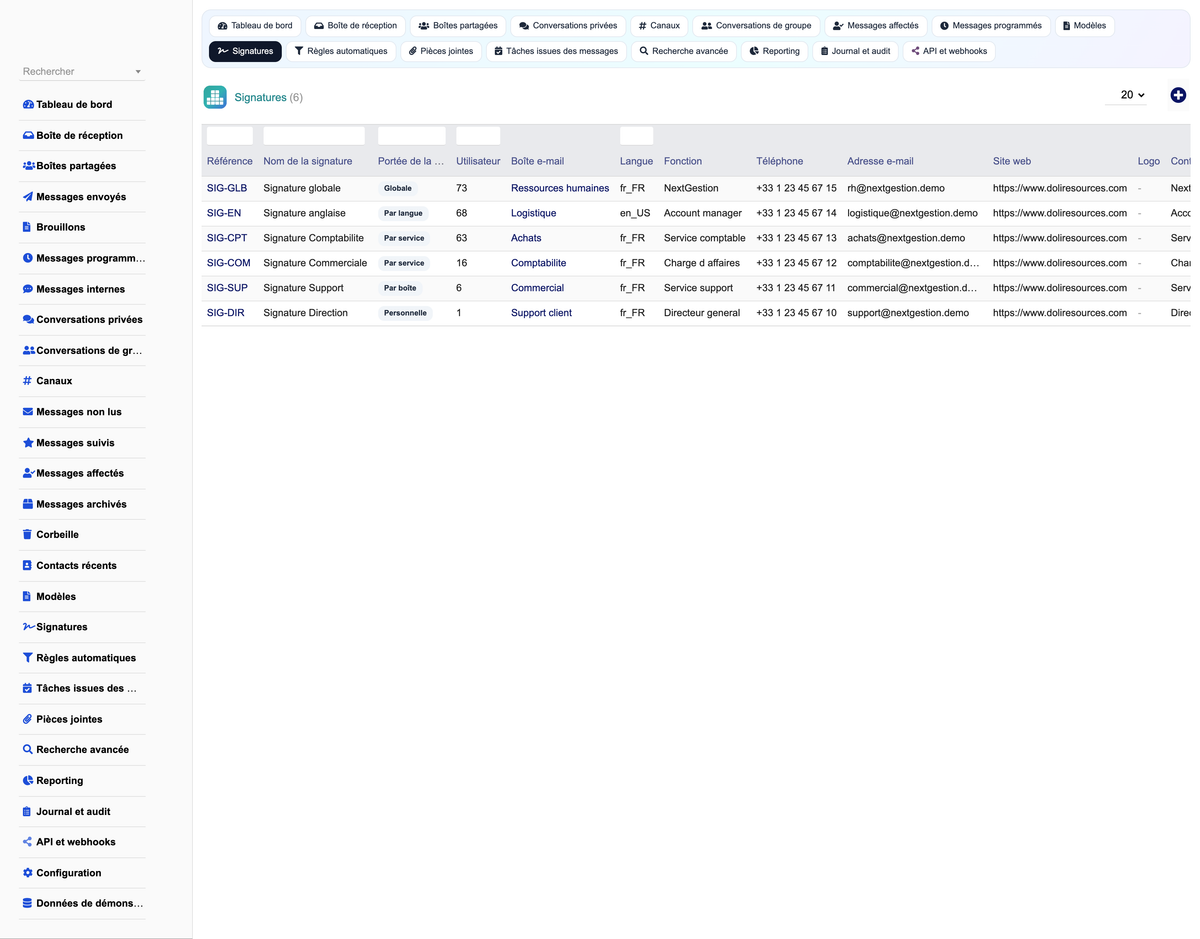Add a new signature with plus icon
Screen dimensions: 1200x939
[x=1178, y=95]
